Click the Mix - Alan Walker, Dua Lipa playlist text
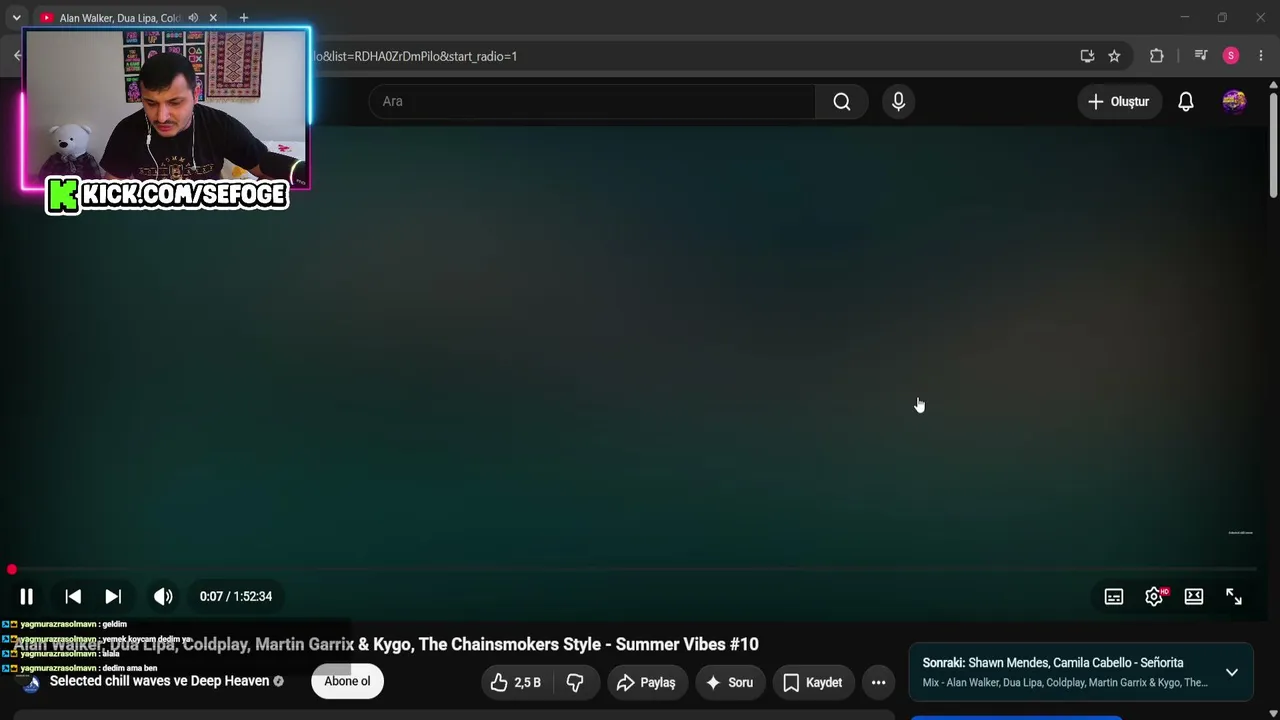 (x=1065, y=683)
